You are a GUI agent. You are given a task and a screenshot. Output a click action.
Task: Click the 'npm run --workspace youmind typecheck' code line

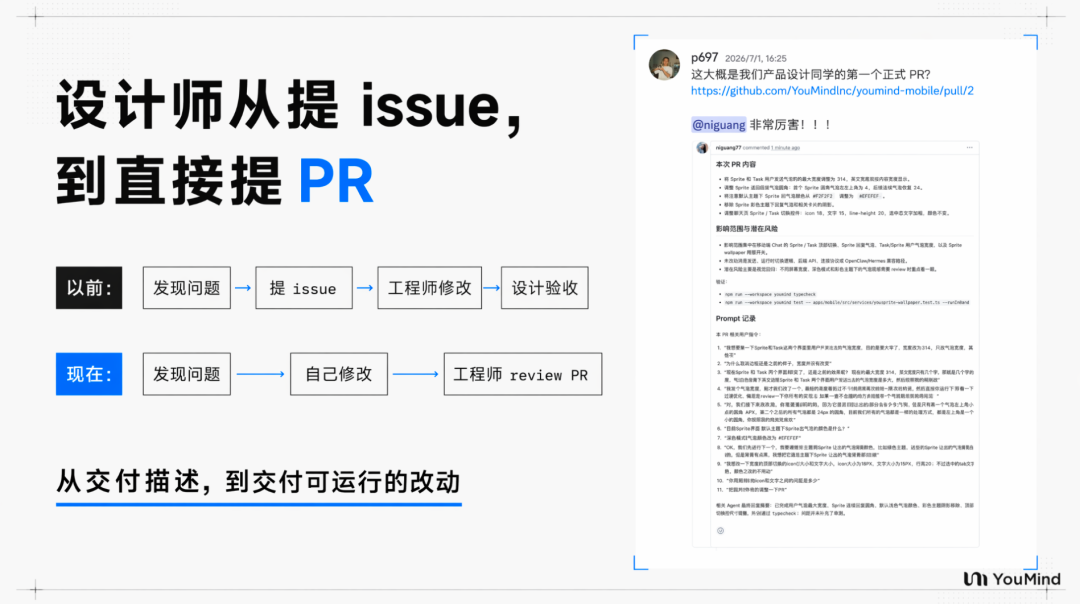coord(770,294)
